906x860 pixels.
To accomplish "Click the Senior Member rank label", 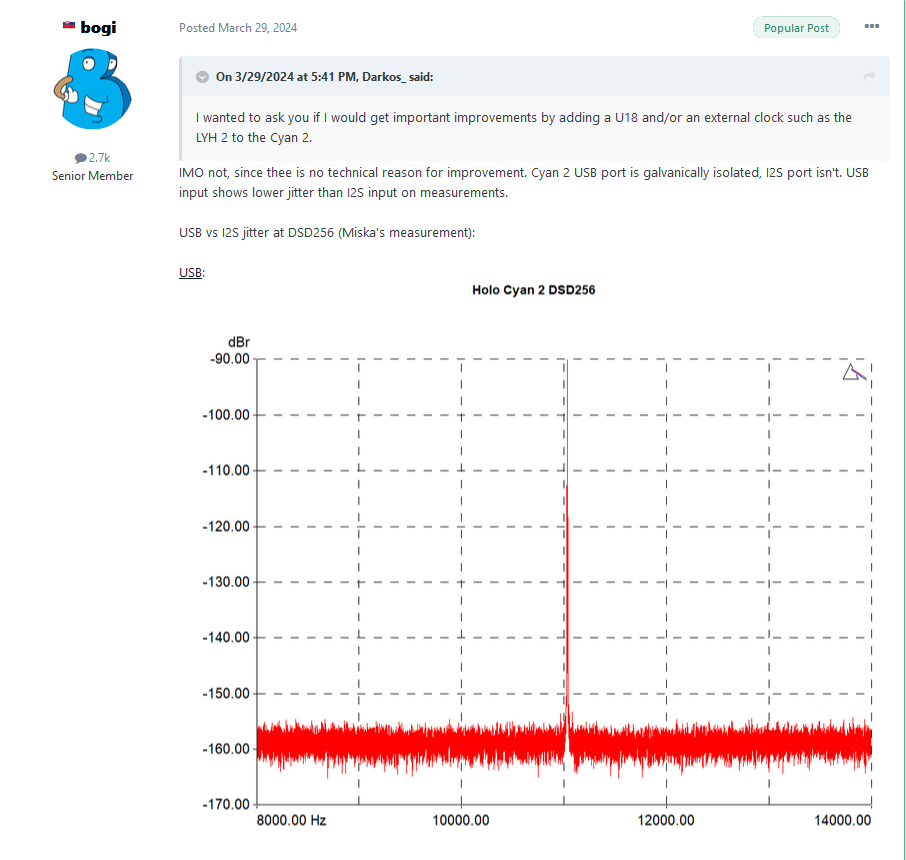I will tap(92, 176).
